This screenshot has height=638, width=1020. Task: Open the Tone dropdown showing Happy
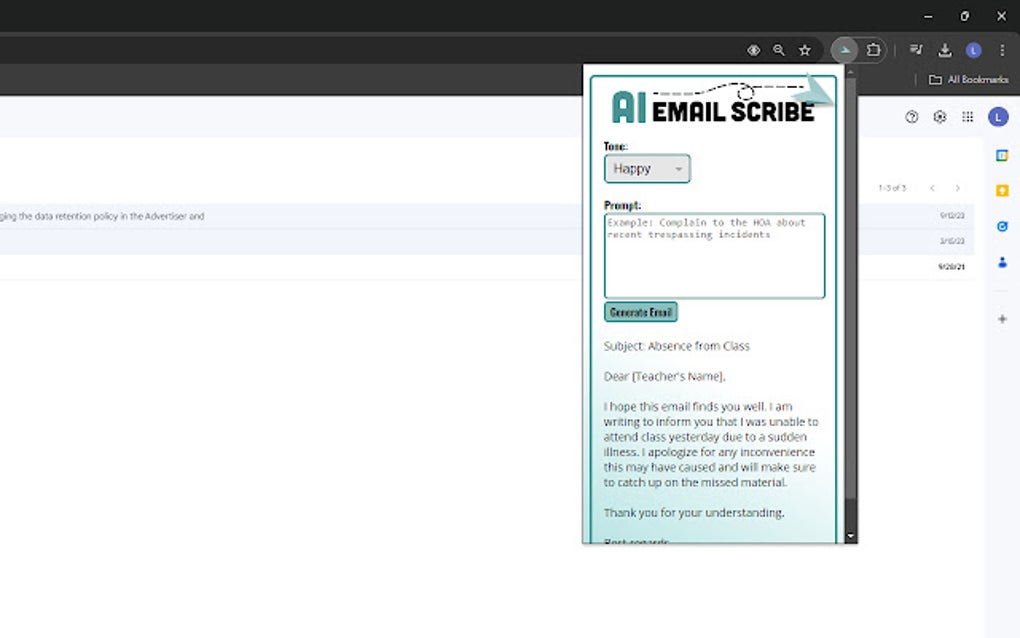[647, 169]
